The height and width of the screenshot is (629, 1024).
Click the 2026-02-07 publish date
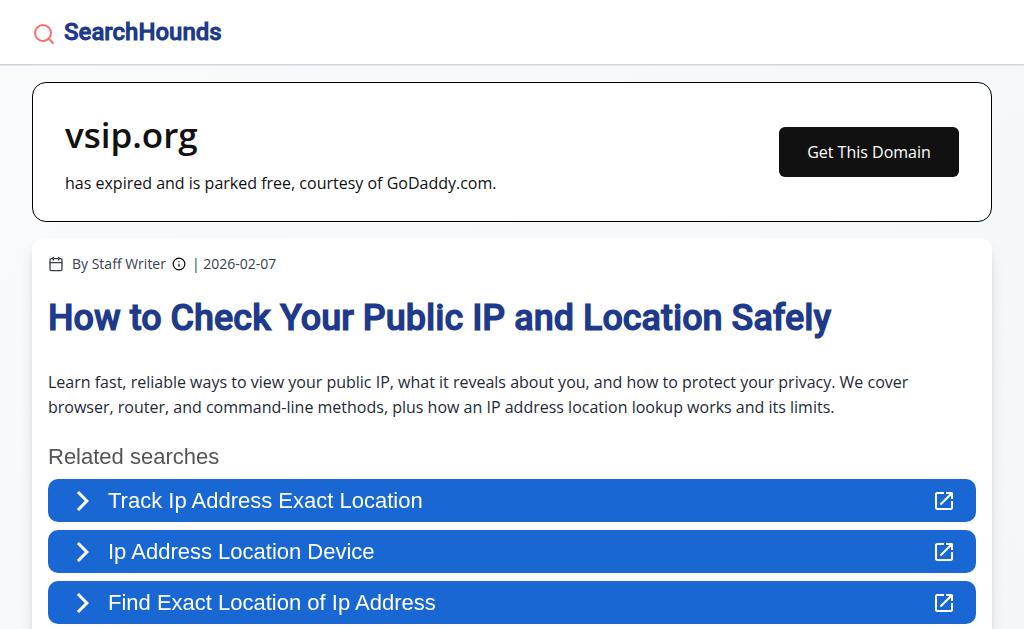coord(239,264)
